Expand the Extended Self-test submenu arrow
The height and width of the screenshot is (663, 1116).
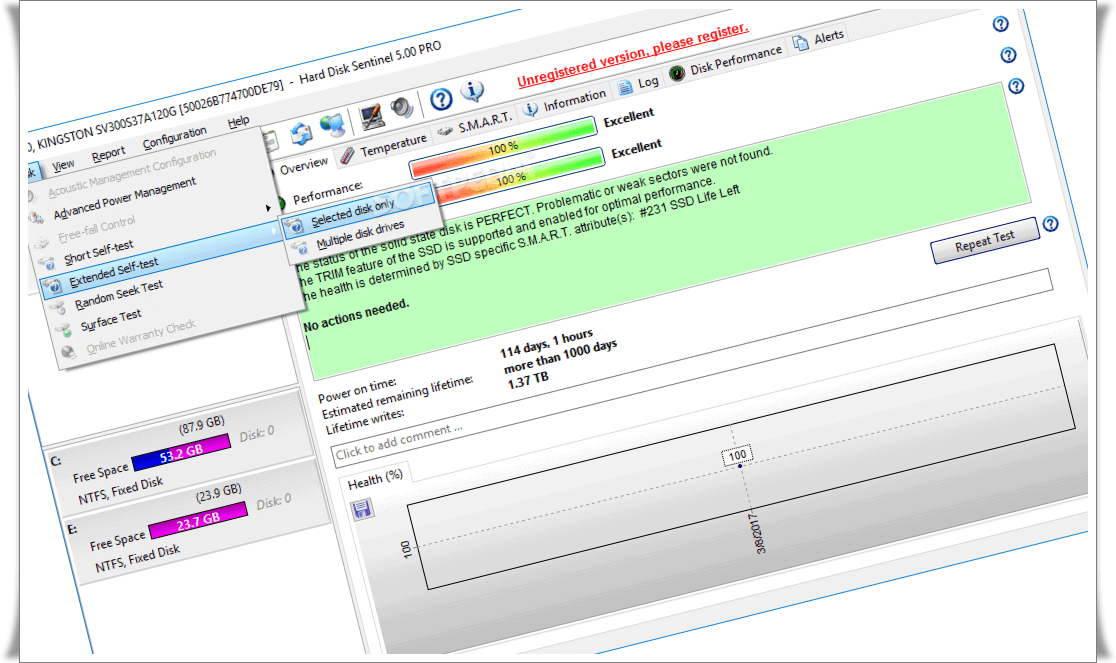274,231
